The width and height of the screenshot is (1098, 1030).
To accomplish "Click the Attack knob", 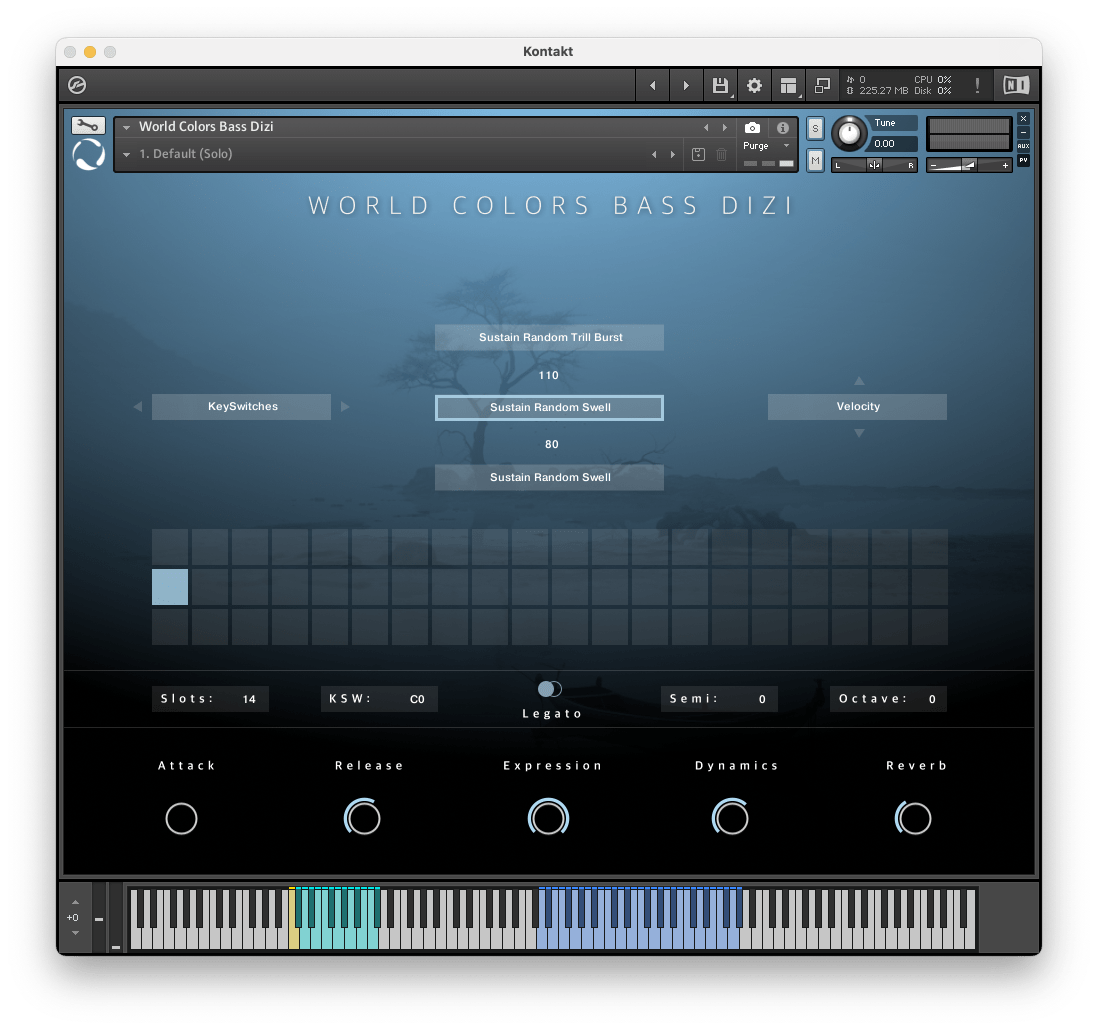I will click(181, 819).
